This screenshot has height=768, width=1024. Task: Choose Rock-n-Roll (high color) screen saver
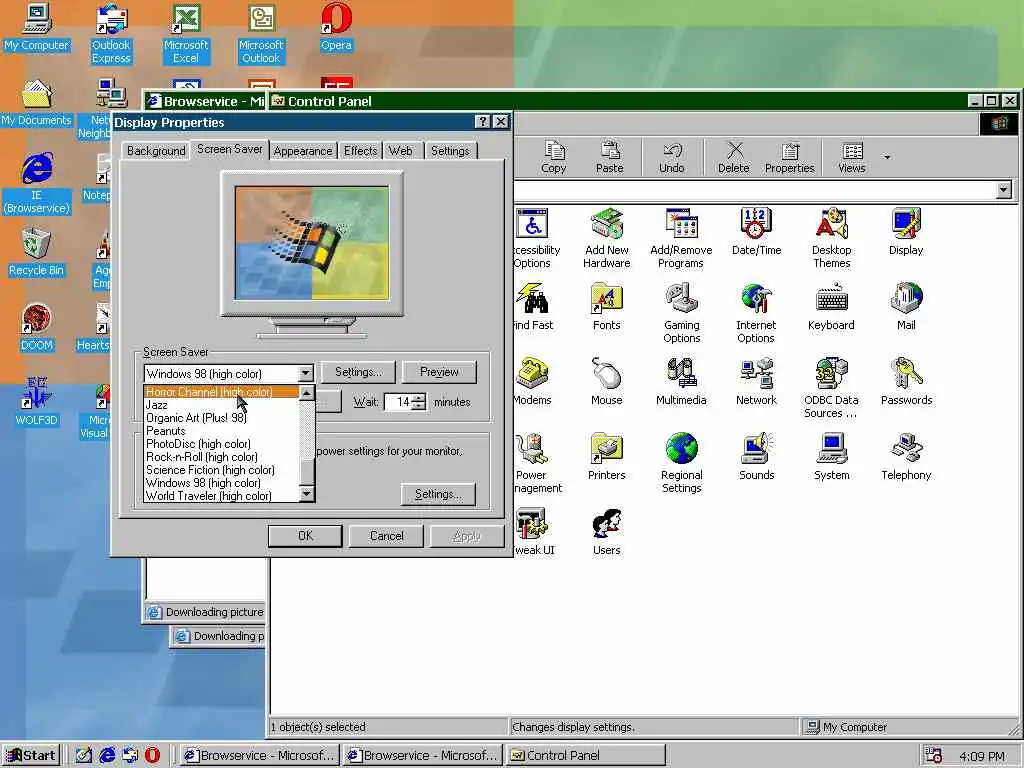[x=221, y=457]
